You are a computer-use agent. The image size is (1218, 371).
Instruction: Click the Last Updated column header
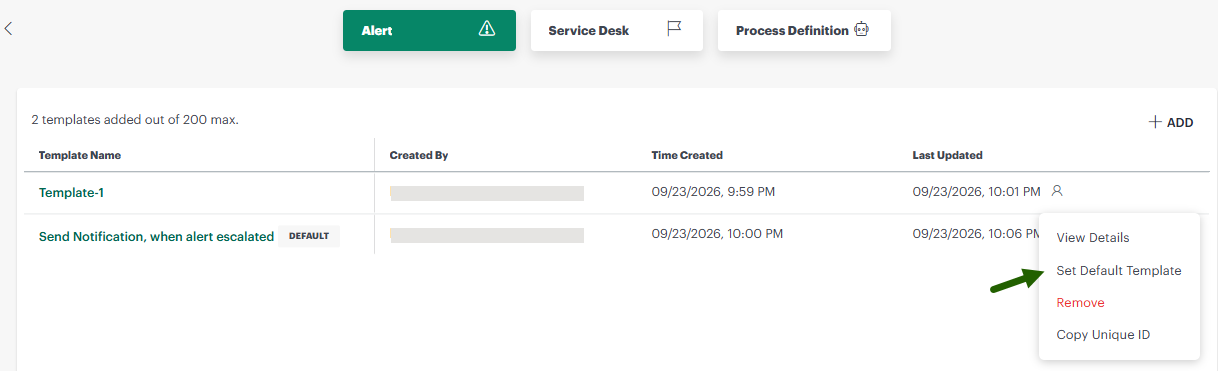pos(947,155)
